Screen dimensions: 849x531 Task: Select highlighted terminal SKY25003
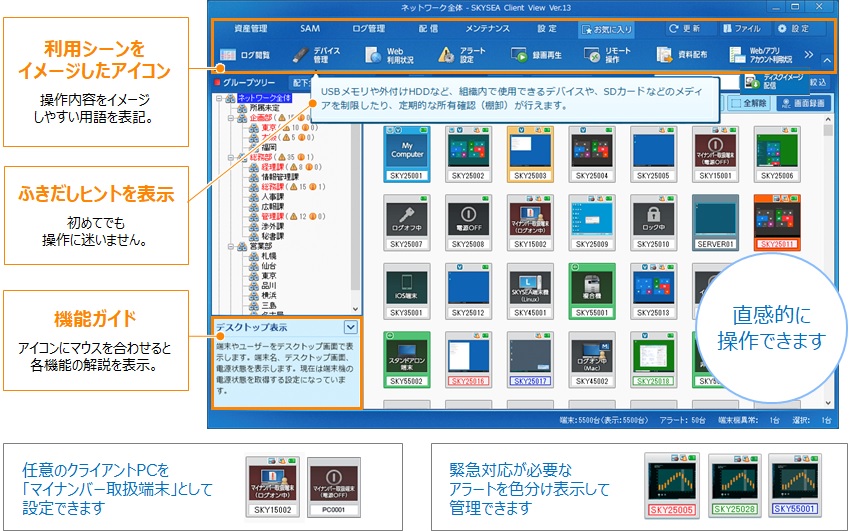[530, 154]
